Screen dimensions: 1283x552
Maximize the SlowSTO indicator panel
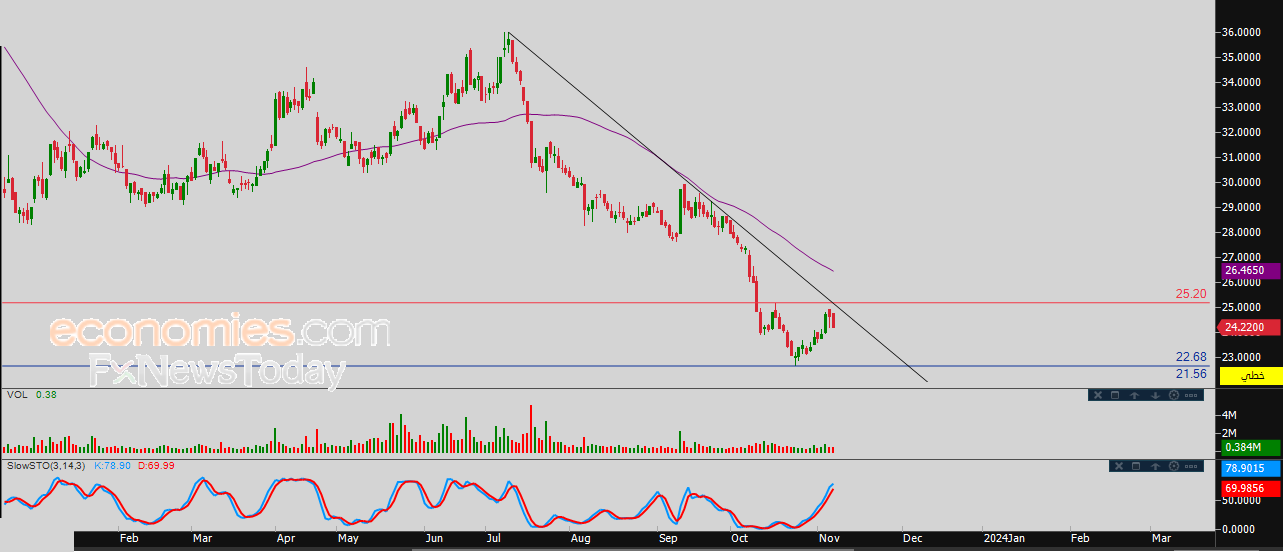point(1136,466)
